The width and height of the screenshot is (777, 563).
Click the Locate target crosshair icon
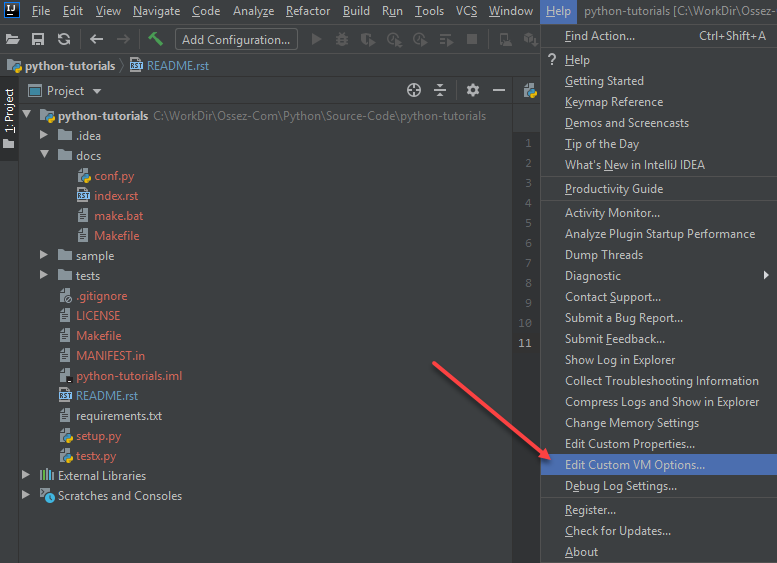pos(414,90)
